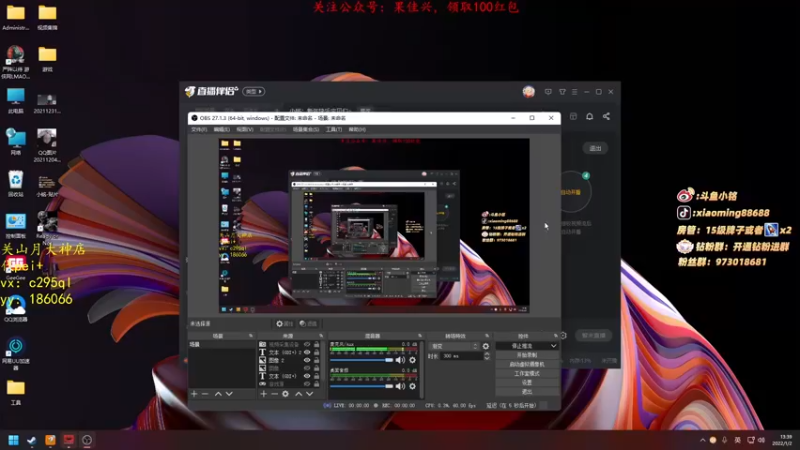Open the Scene Collection menu in OBS
Screen dimensions: 800x450
[306, 130]
